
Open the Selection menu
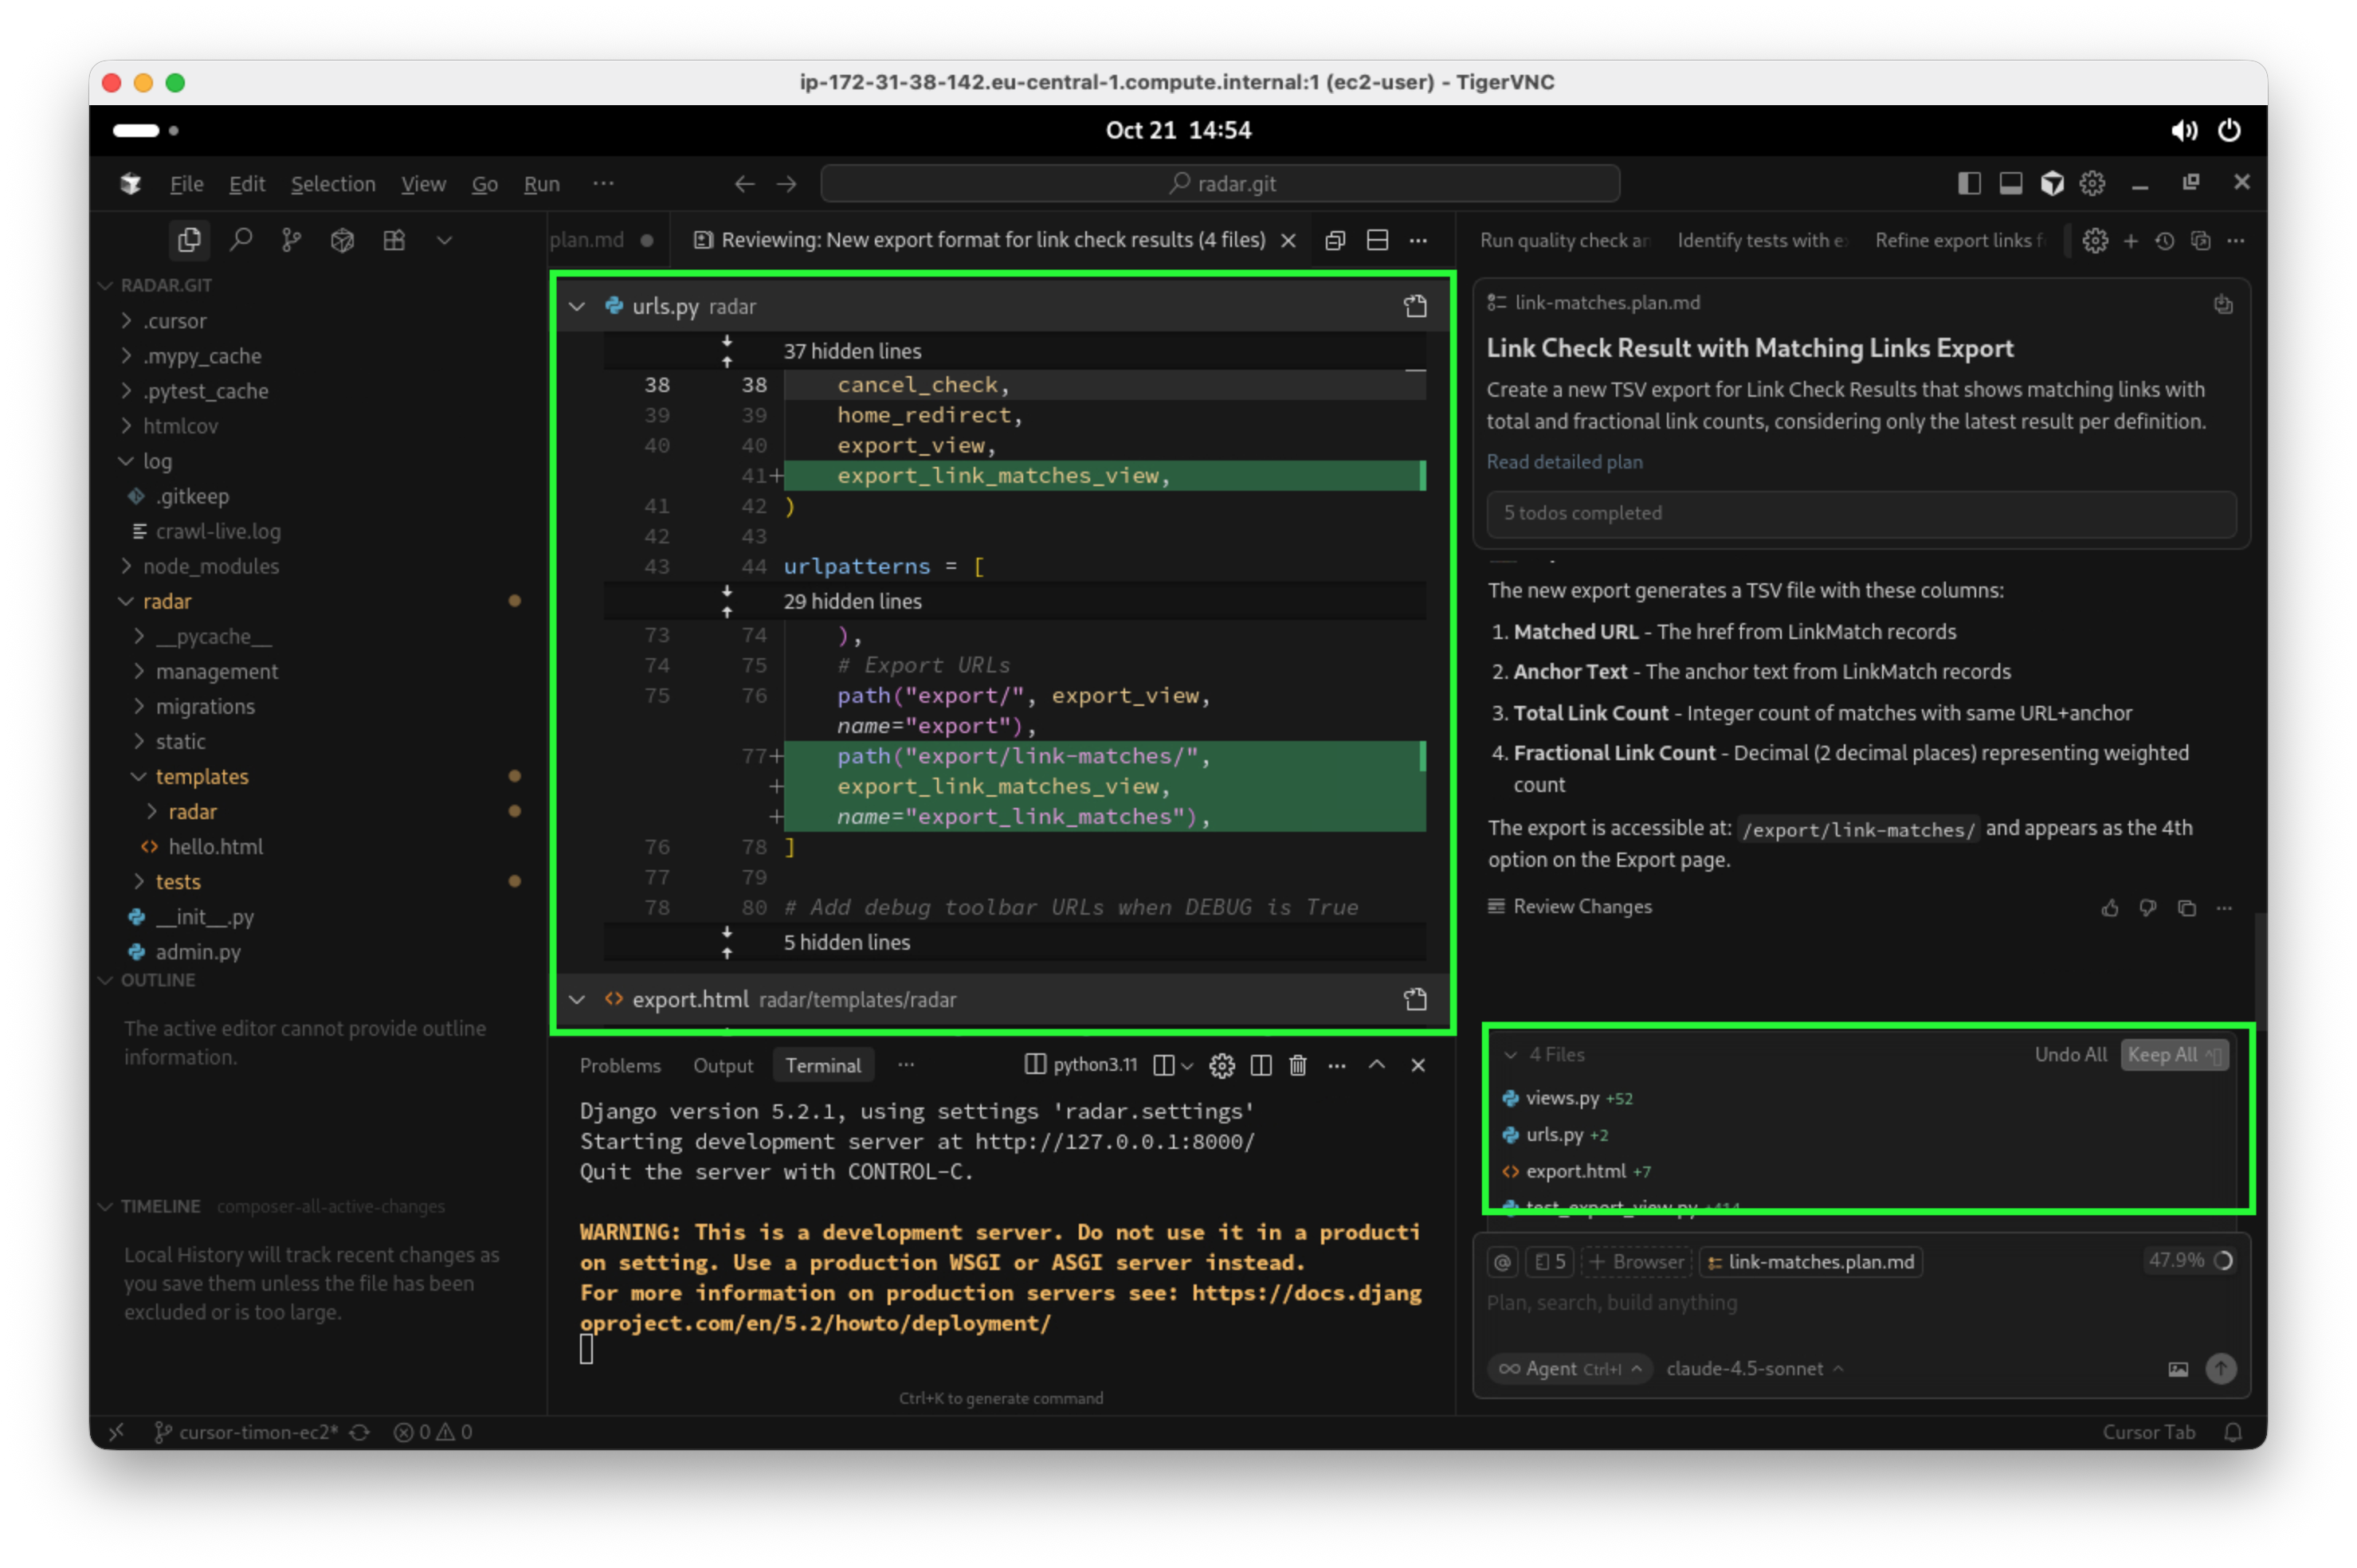(x=333, y=184)
